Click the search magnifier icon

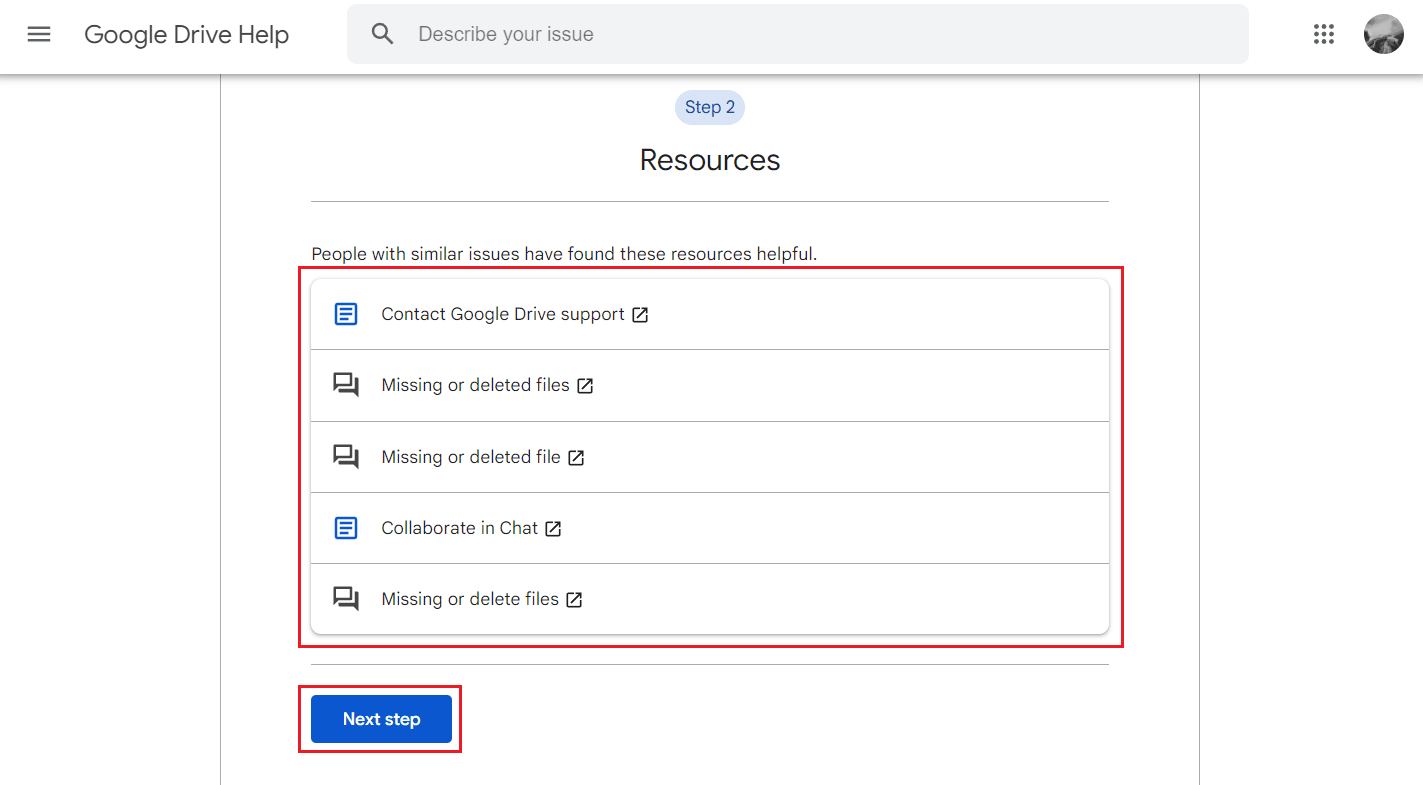[x=382, y=34]
